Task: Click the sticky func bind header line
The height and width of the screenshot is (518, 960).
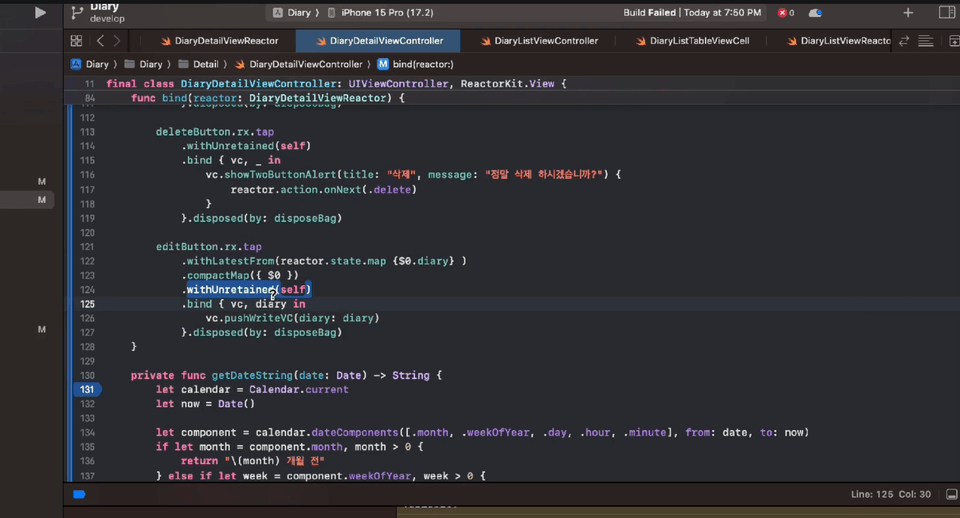Action: pos(268,98)
